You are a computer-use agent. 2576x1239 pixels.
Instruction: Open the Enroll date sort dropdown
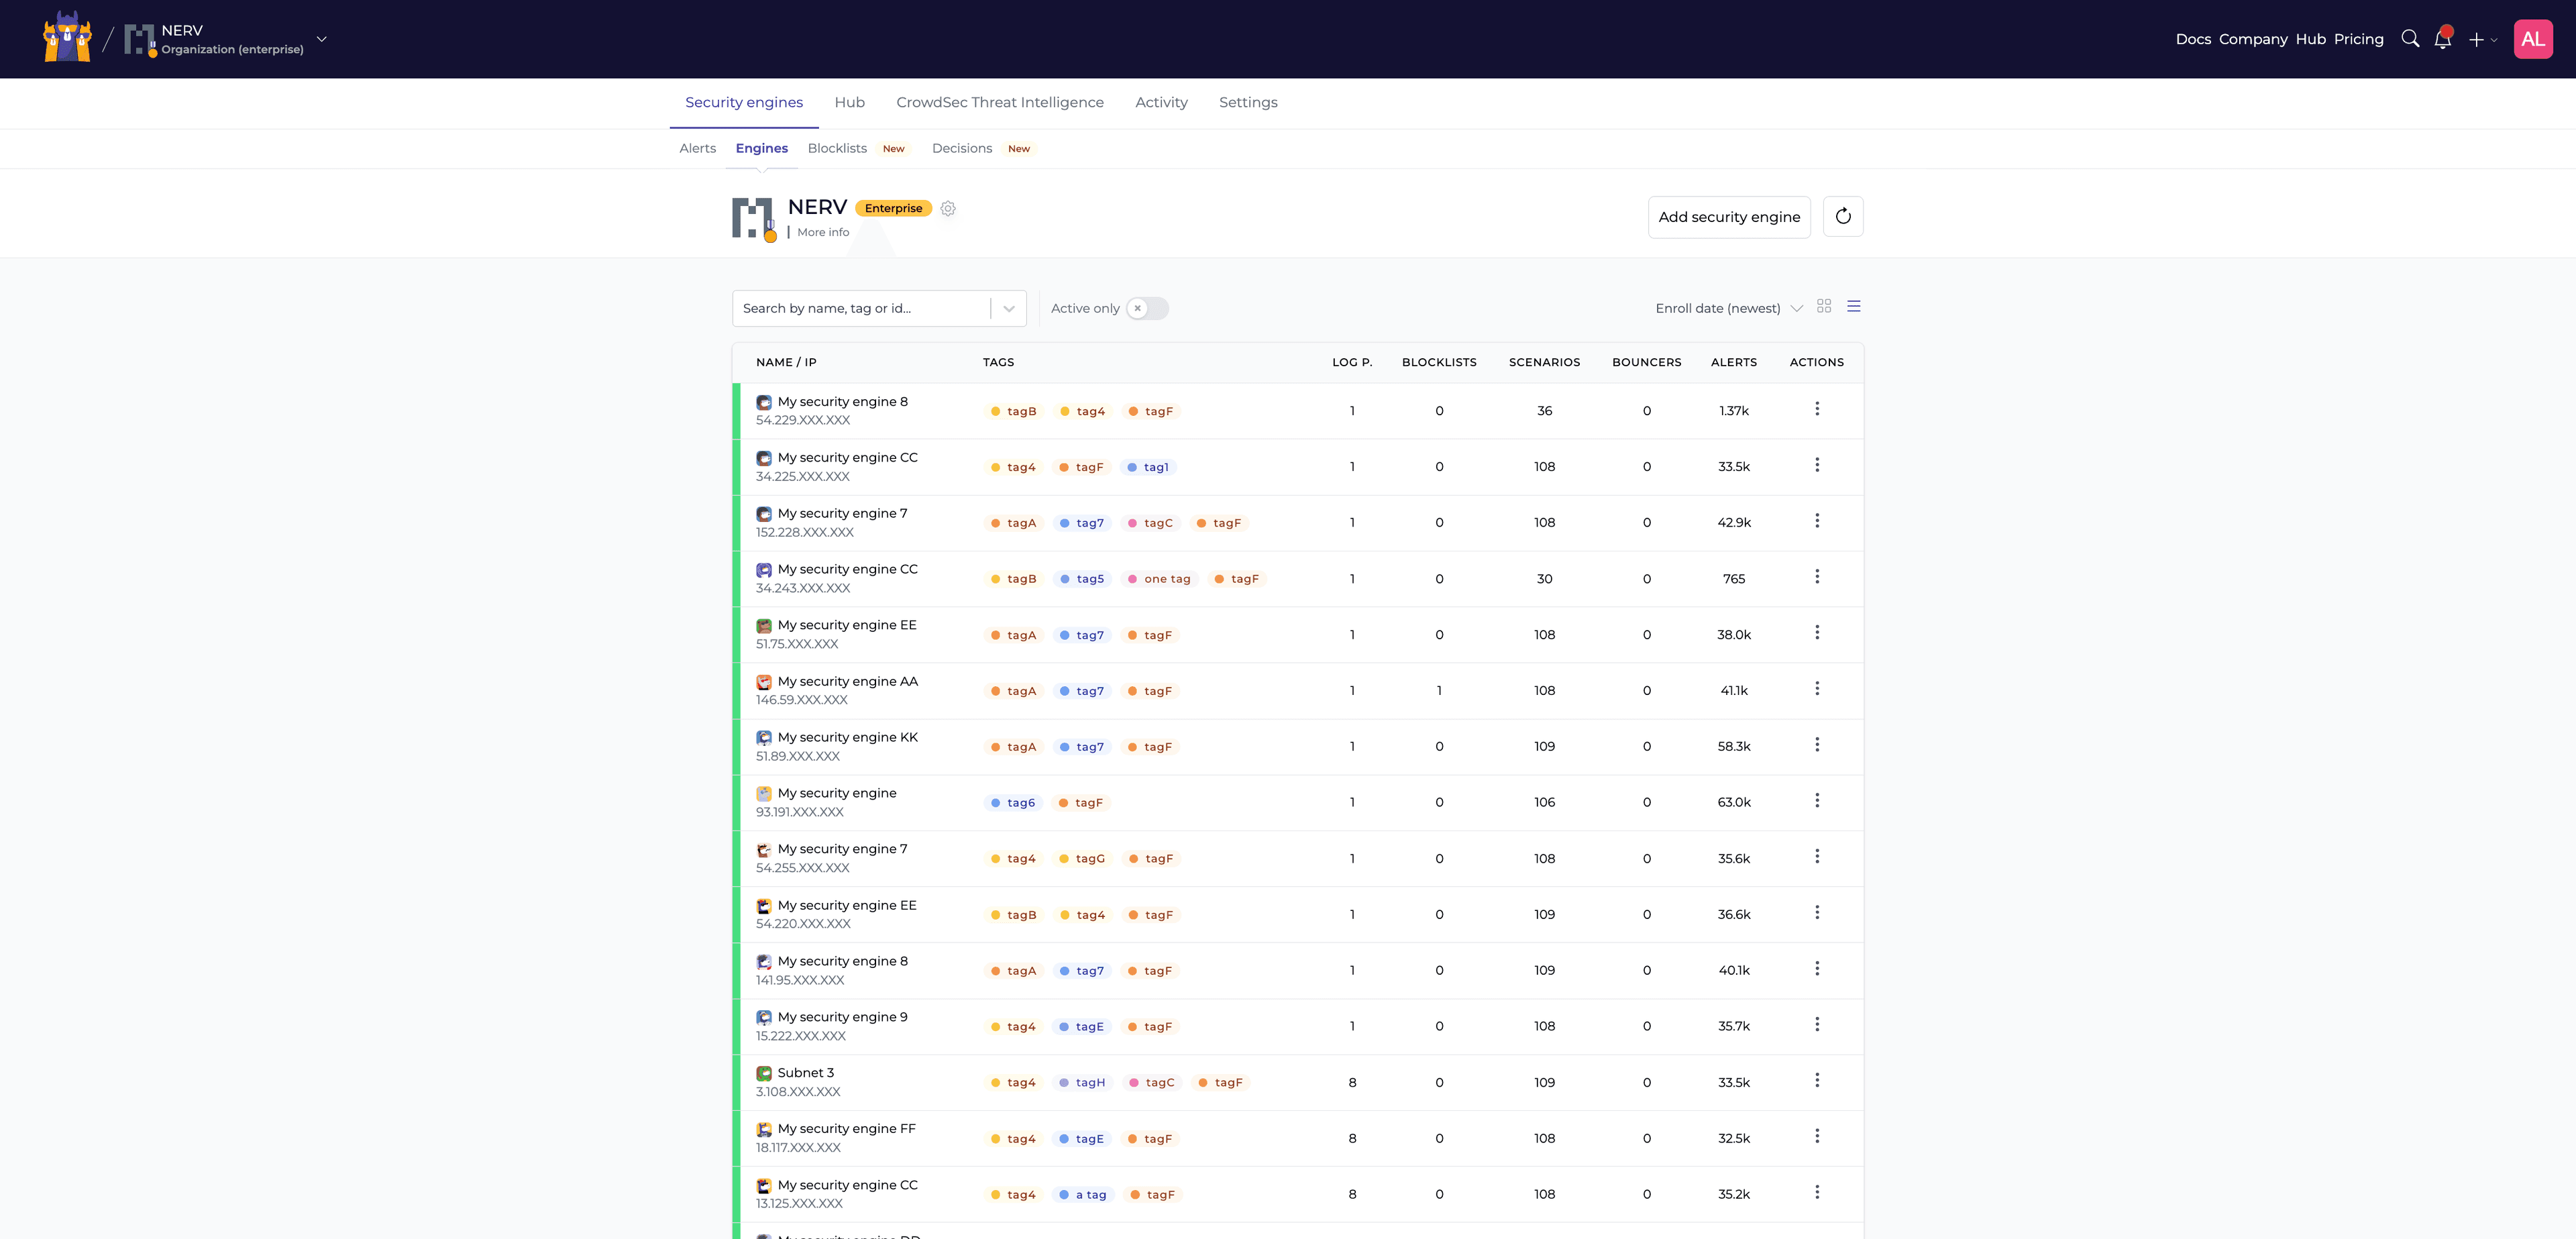[1728, 308]
